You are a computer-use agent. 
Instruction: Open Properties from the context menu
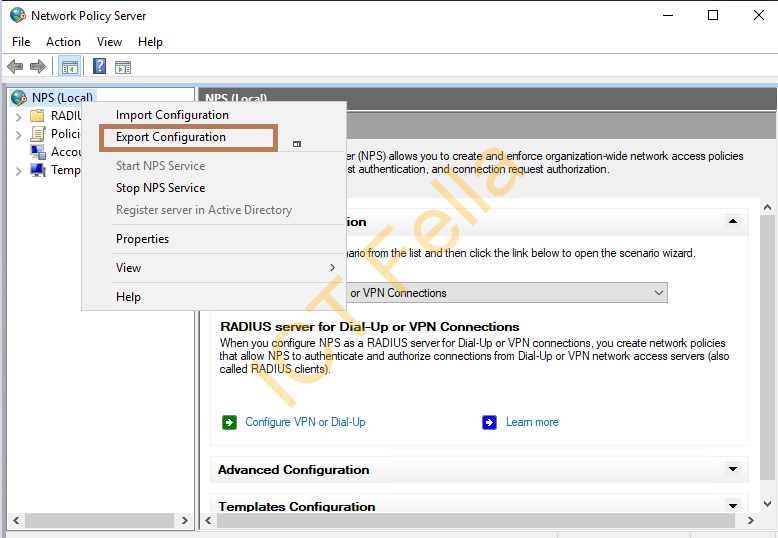[x=142, y=239]
